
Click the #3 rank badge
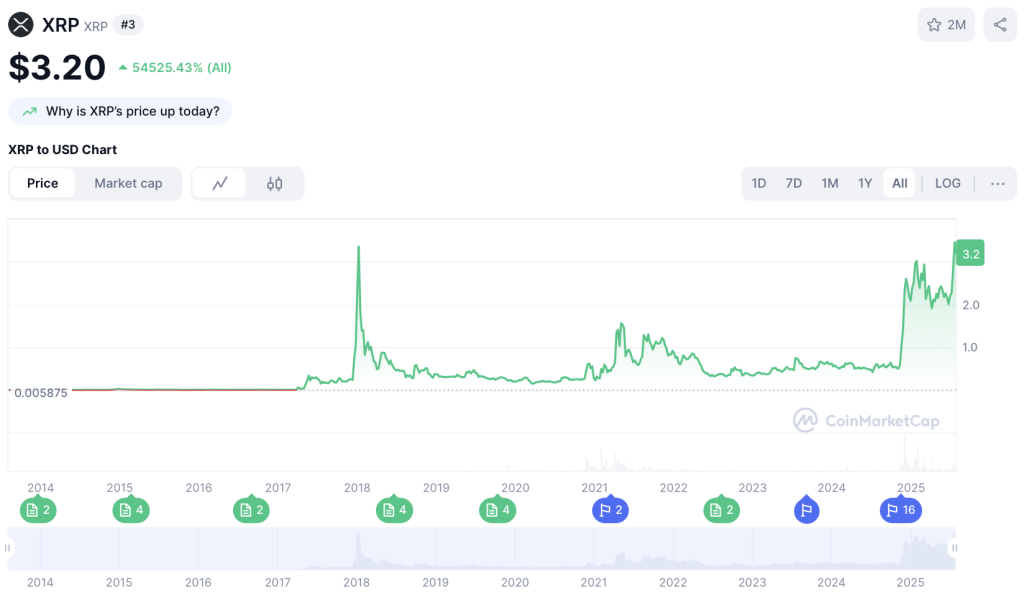pos(128,25)
